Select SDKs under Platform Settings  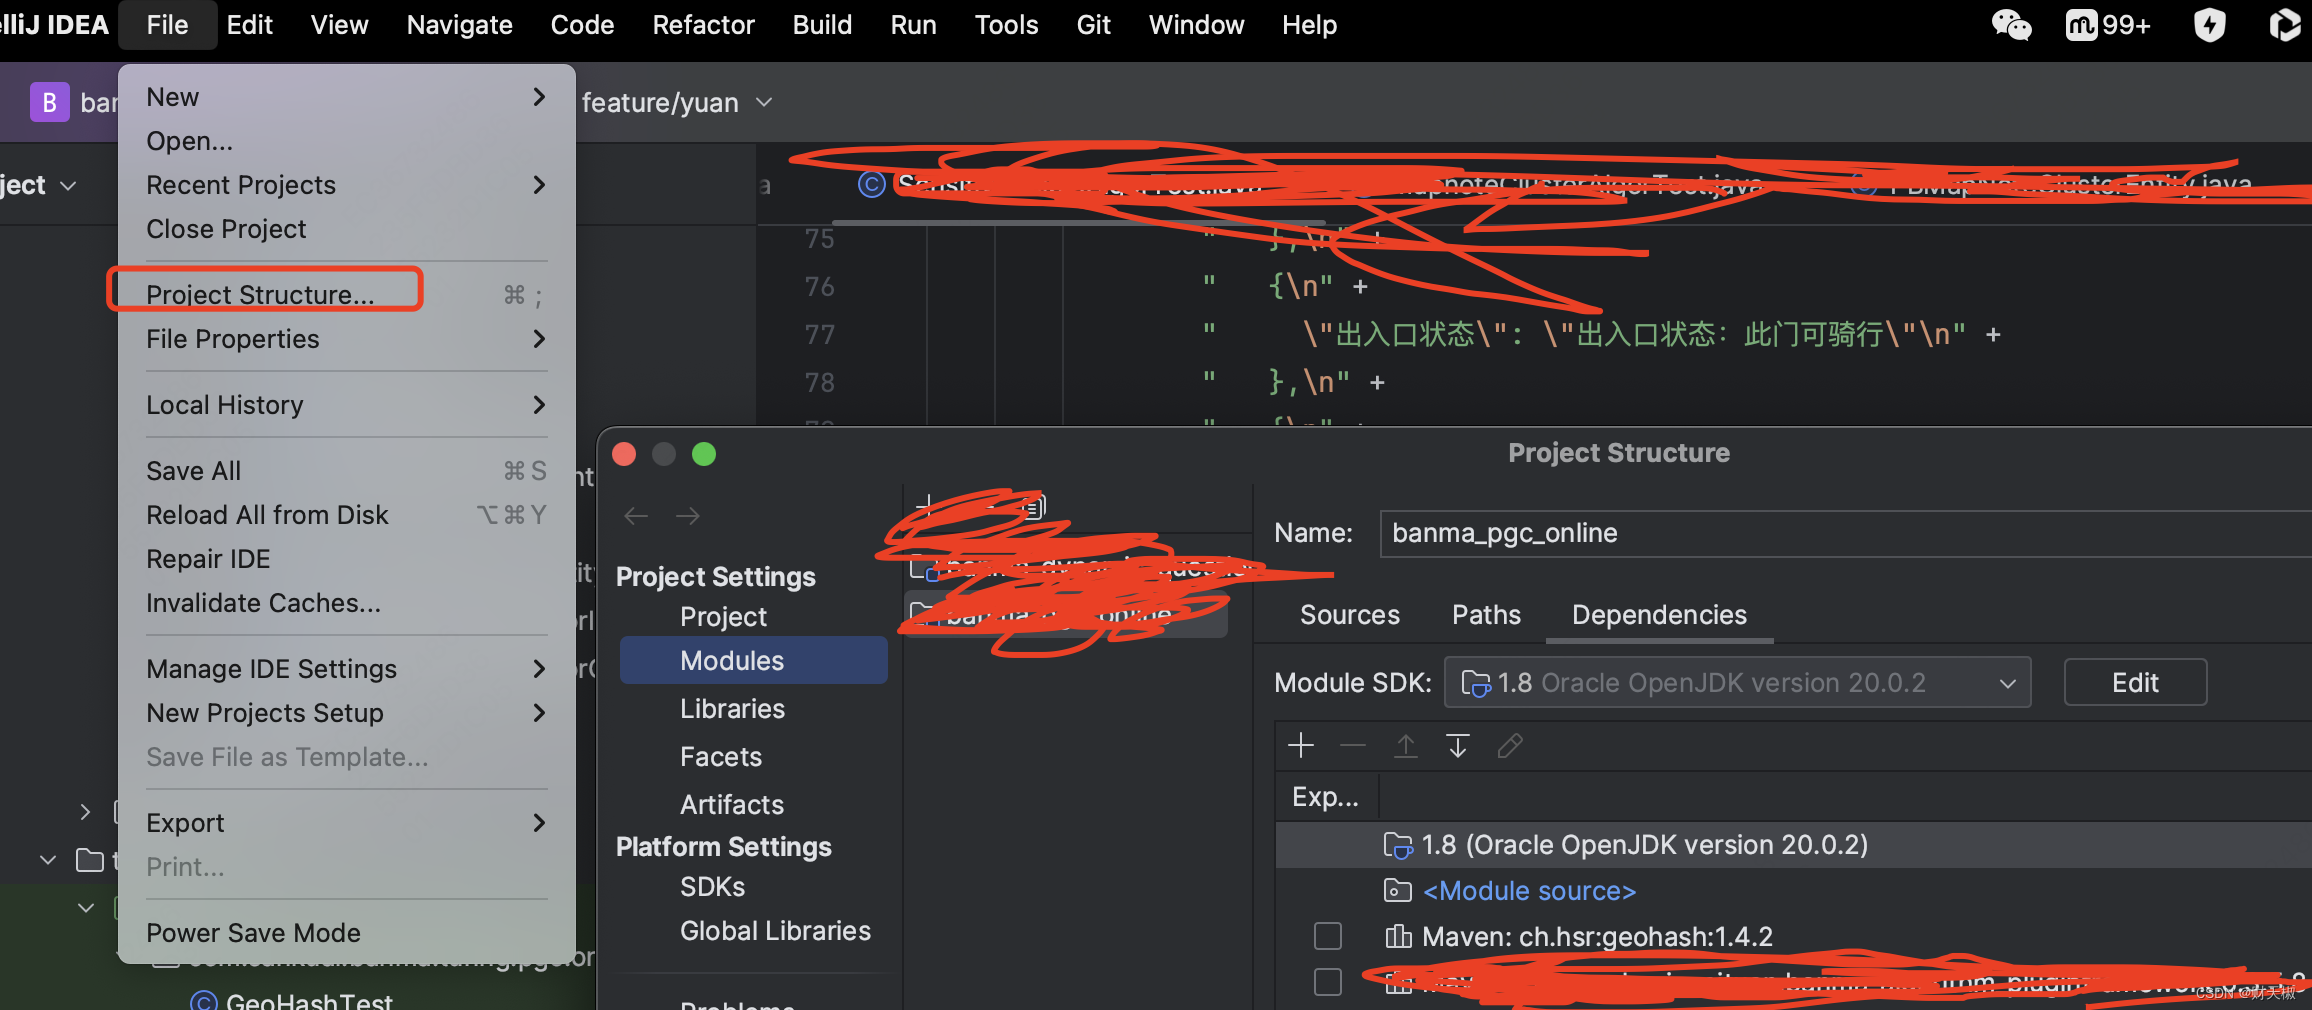pos(712,887)
